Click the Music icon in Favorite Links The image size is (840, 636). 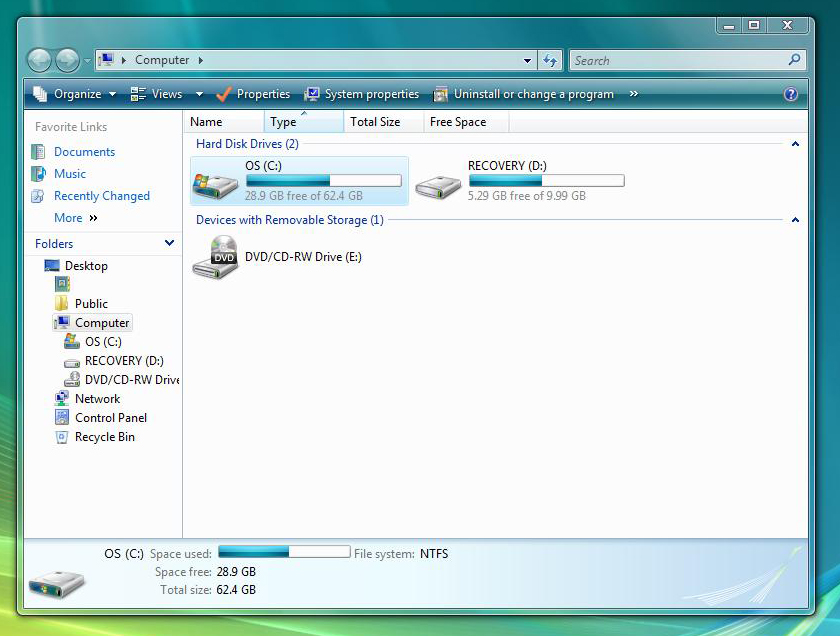(38, 174)
